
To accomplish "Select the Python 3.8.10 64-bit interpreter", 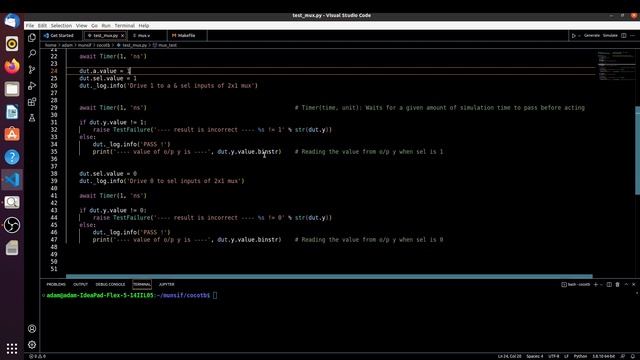I will 603,356.
